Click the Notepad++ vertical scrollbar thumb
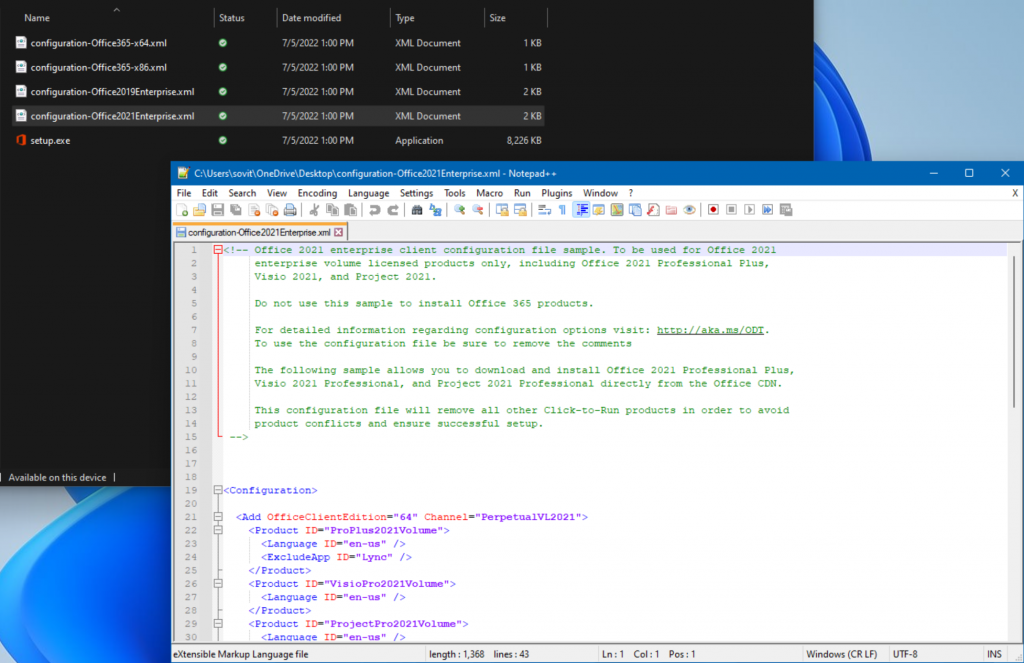Viewport: 1024px width, 663px height. (x=1014, y=330)
